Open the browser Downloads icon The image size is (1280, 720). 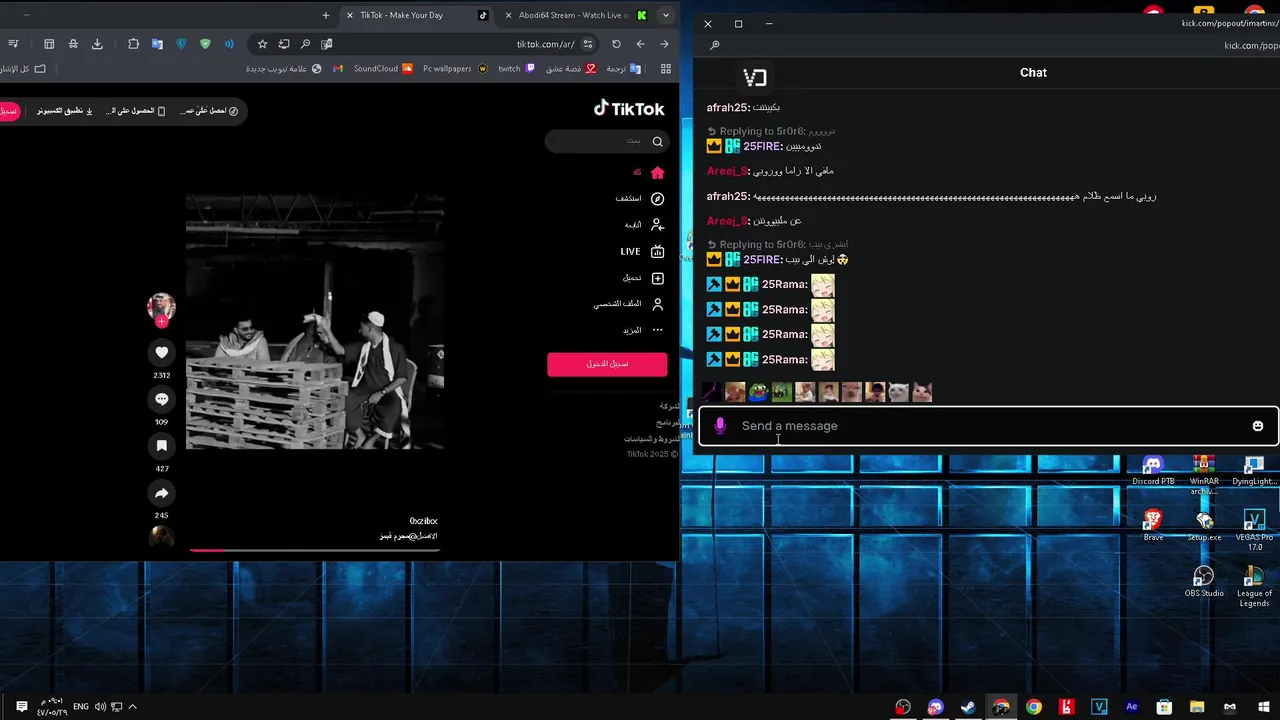click(x=97, y=44)
